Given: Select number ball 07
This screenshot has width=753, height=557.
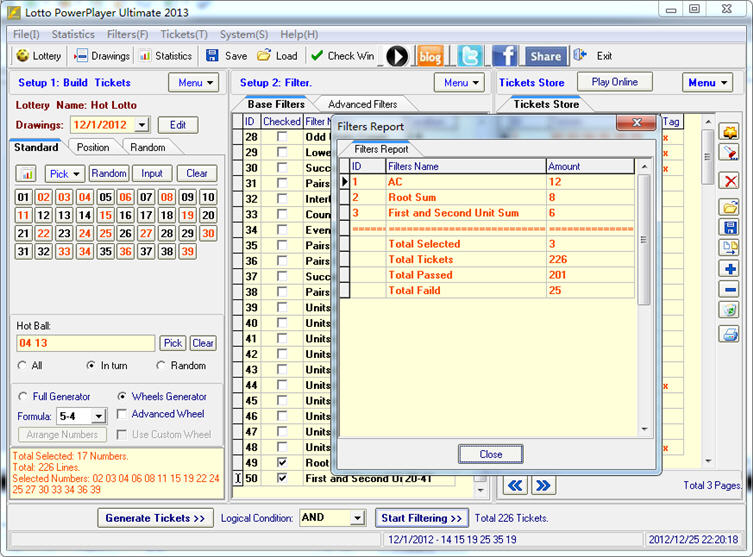Looking at the screenshot, I should (146, 197).
